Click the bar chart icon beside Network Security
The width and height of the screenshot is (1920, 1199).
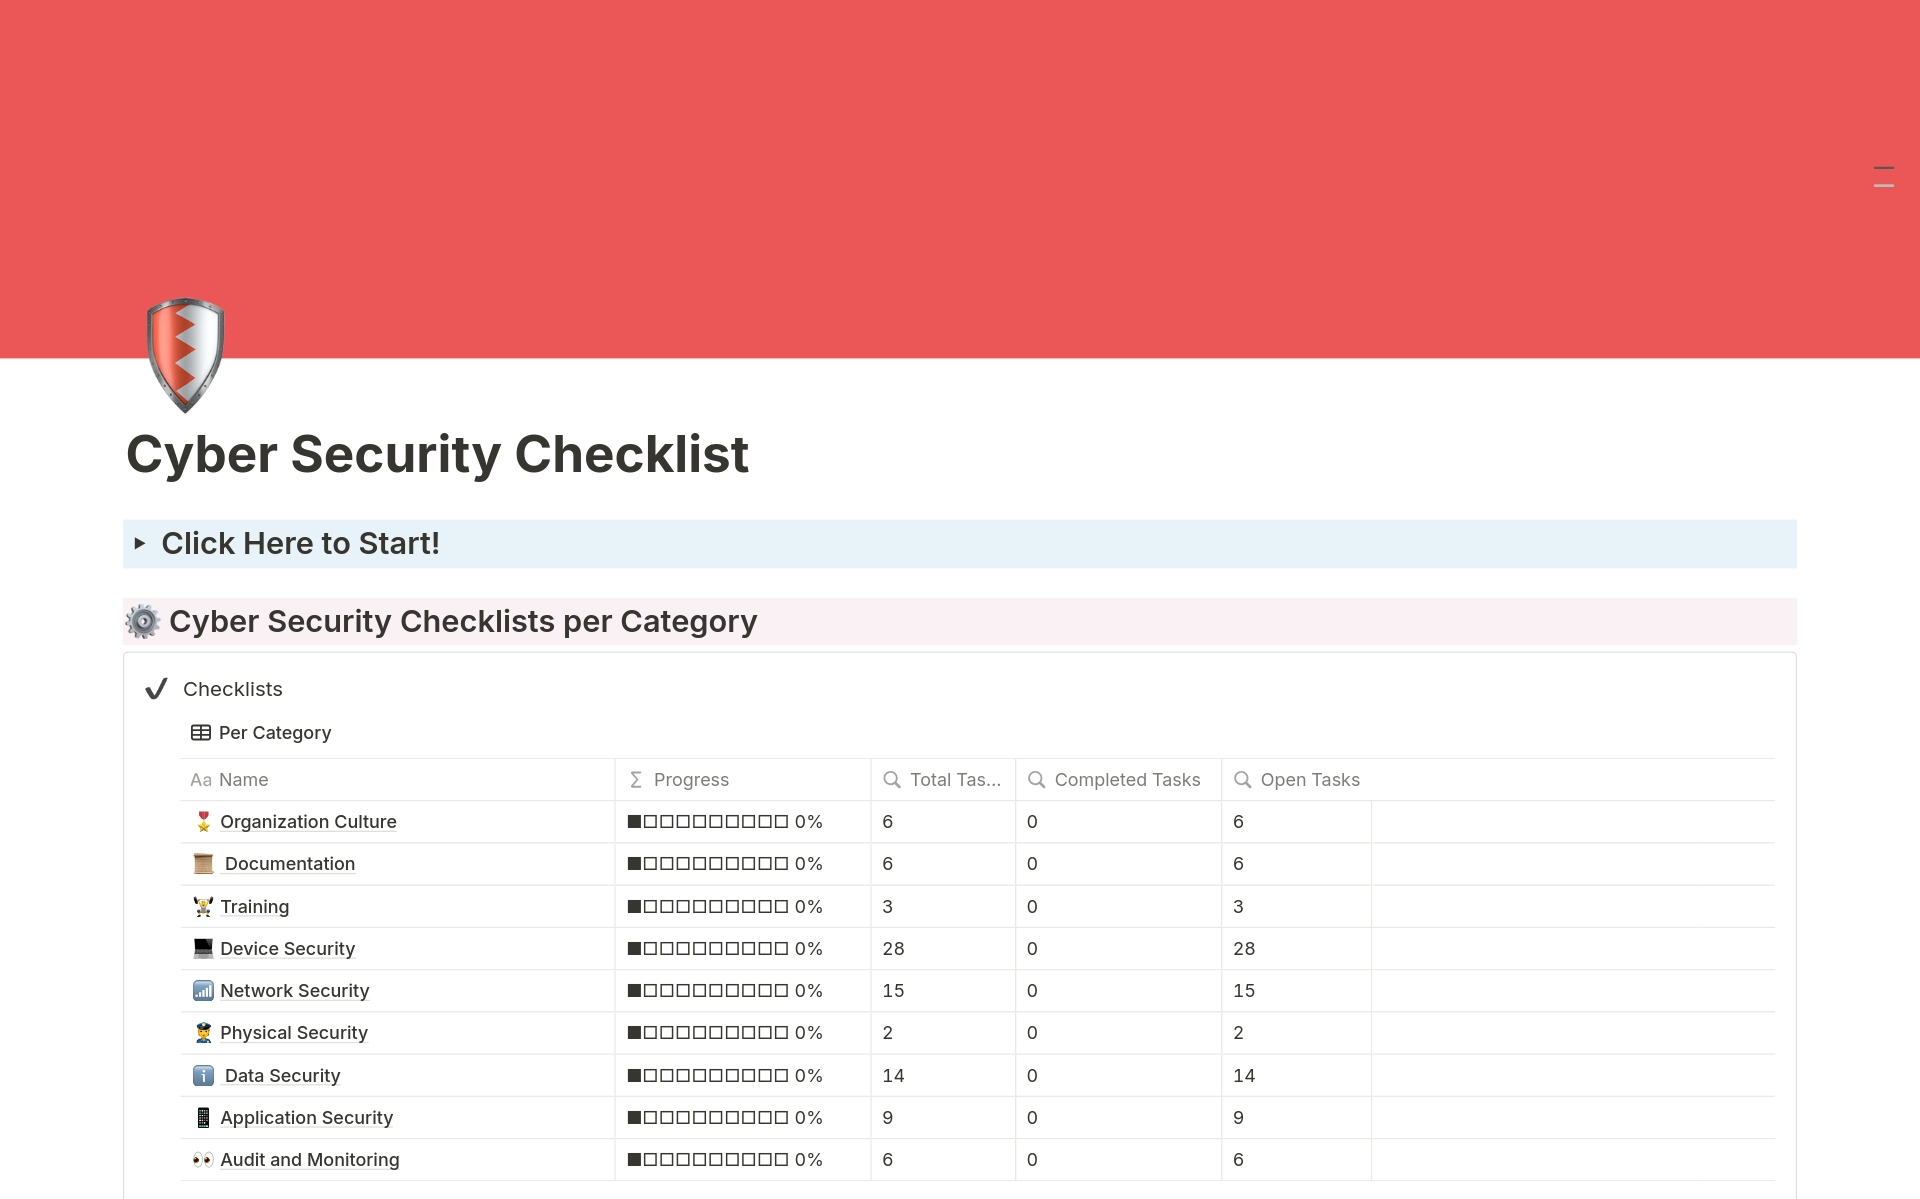(203, 990)
